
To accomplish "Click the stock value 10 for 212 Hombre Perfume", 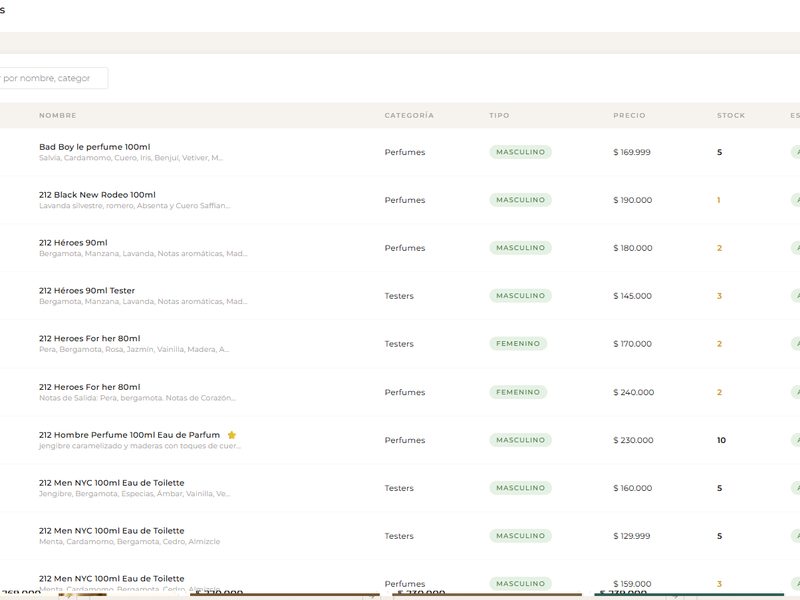I will (721, 440).
